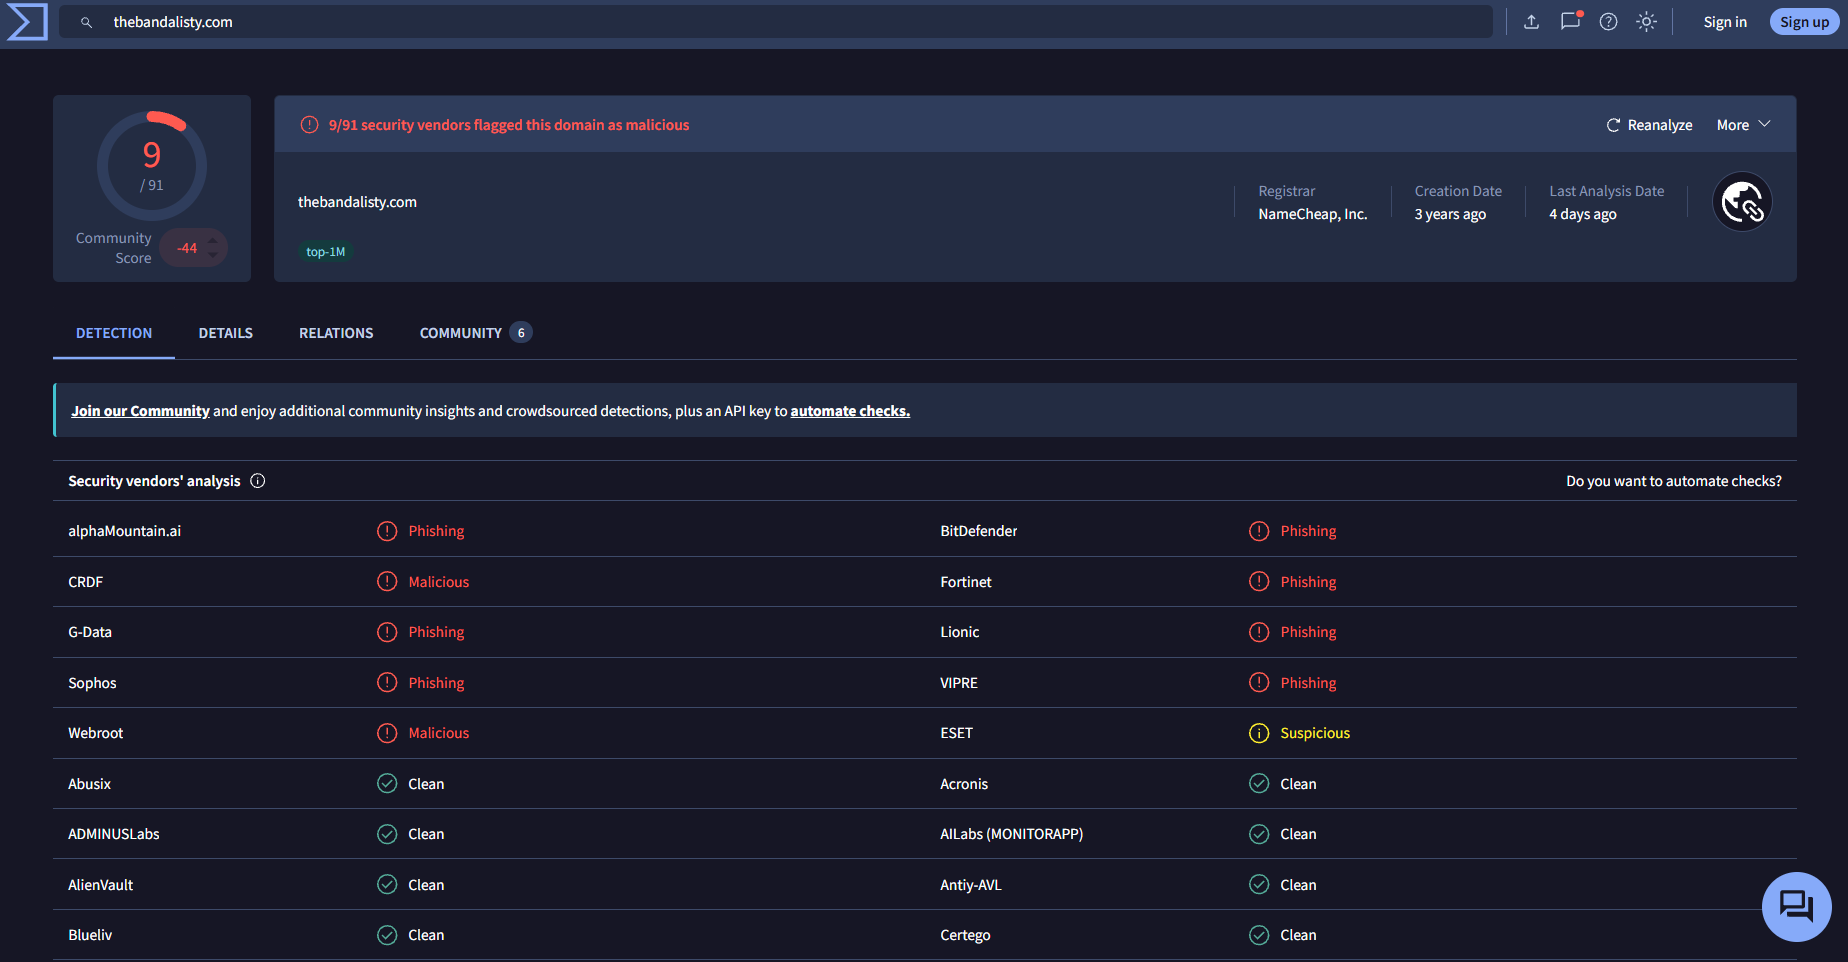Click the Reanalyze button
Screen dimensions: 1848x962
click(x=1649, y=125)
